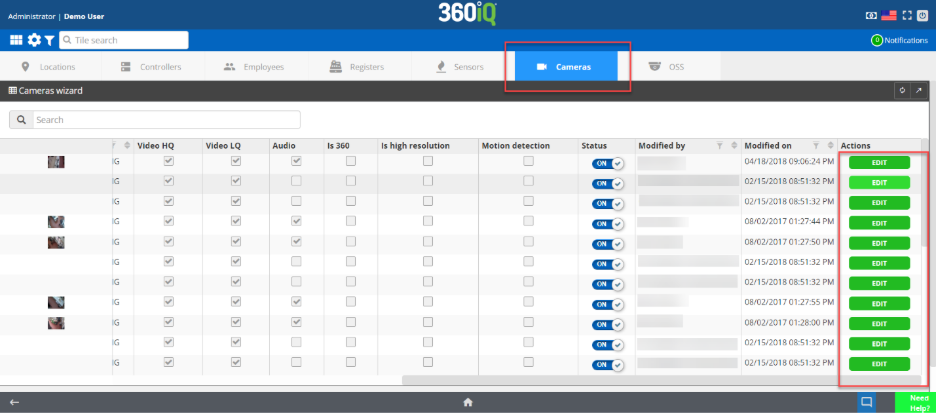Click the Need Help? button
The height and width of the screenshot is (414, 936).
[913, 402]
